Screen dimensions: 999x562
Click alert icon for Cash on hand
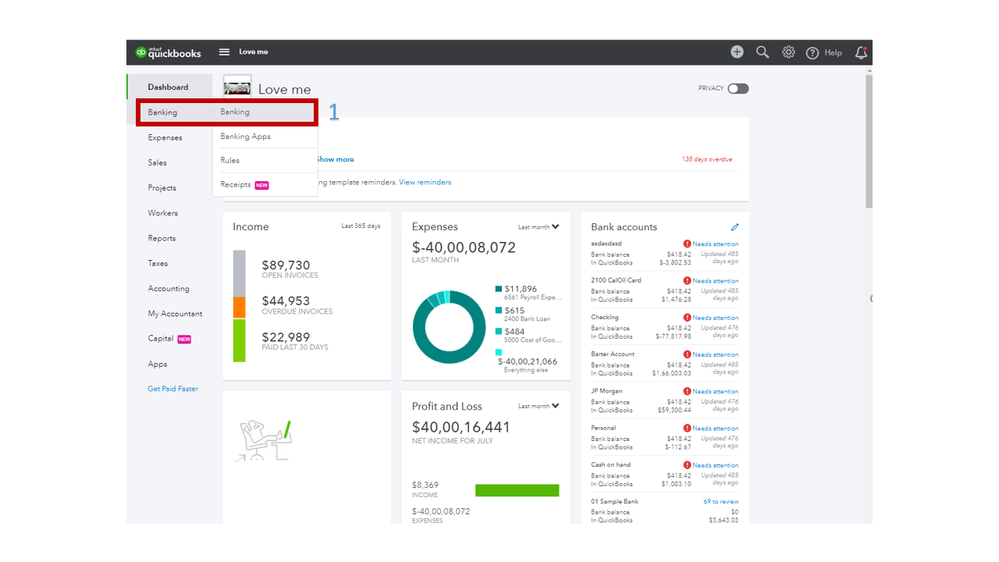point(687,466)
